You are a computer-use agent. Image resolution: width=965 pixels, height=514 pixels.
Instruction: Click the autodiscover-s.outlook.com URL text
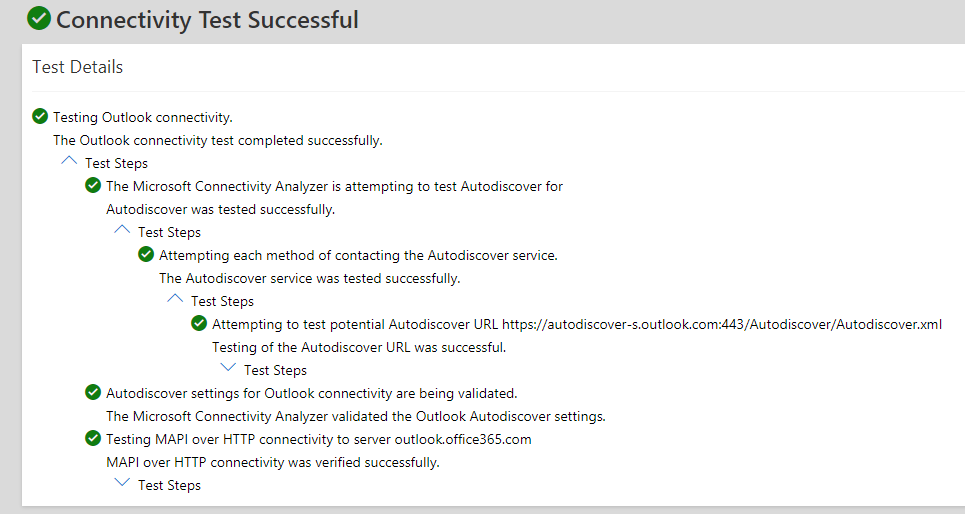[722, 324]
